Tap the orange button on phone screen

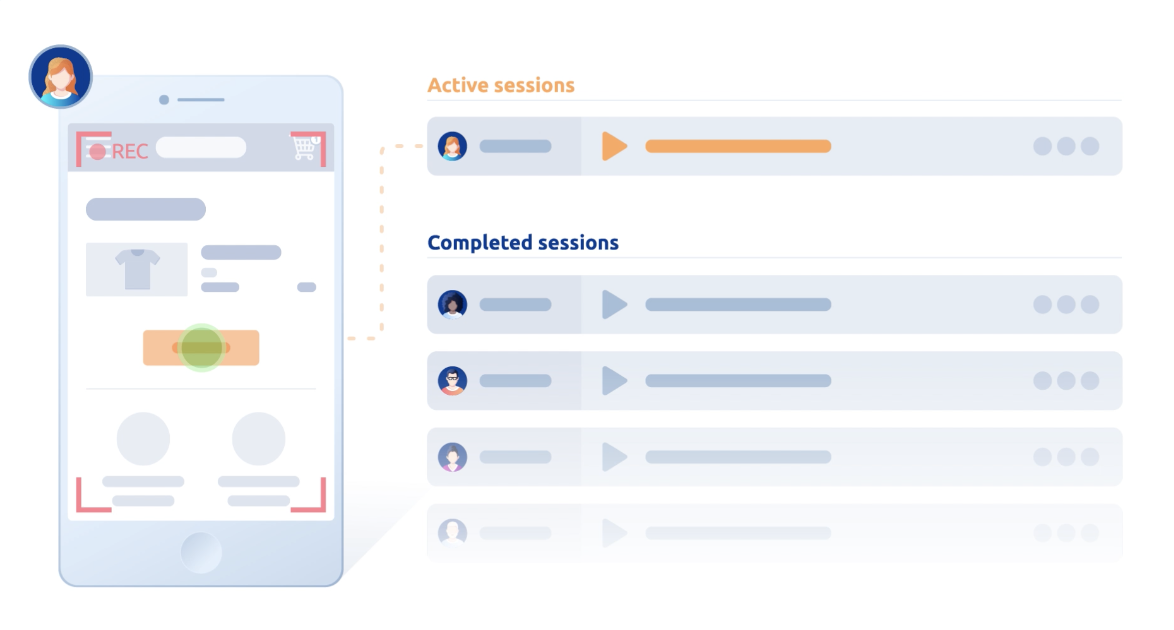point(201,348)
